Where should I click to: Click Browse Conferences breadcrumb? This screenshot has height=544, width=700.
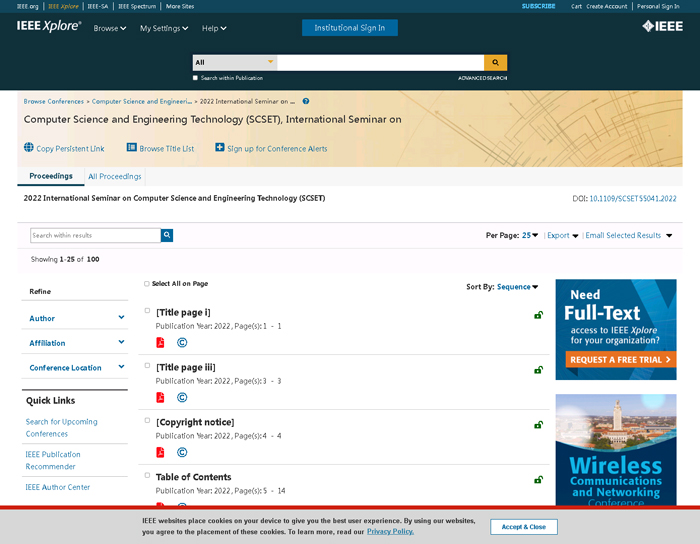point(54,101)
